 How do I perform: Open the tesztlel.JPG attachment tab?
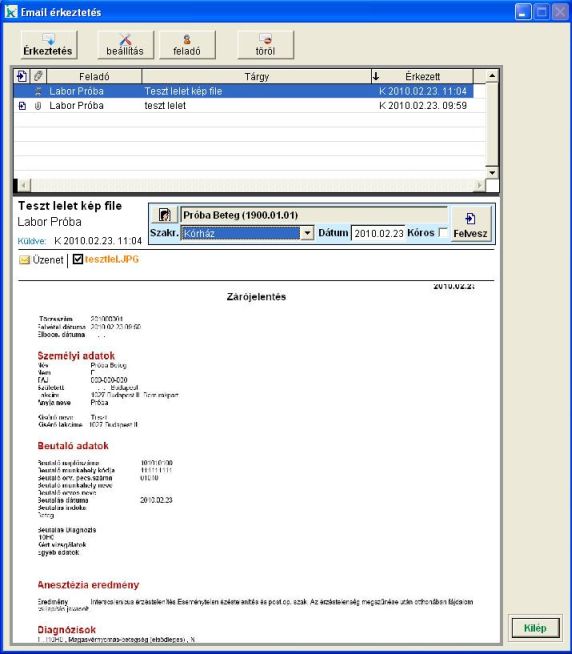(x=111, y=259)
